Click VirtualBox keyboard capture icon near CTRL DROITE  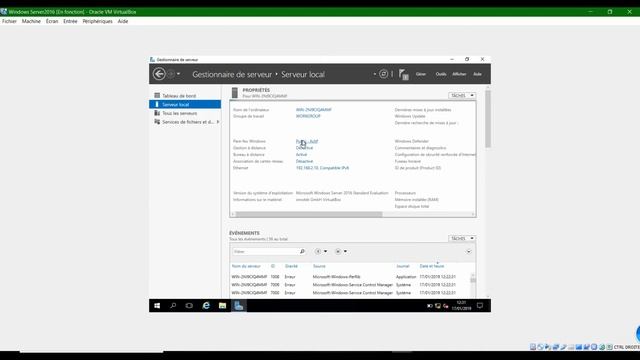(x=609, y=347)
